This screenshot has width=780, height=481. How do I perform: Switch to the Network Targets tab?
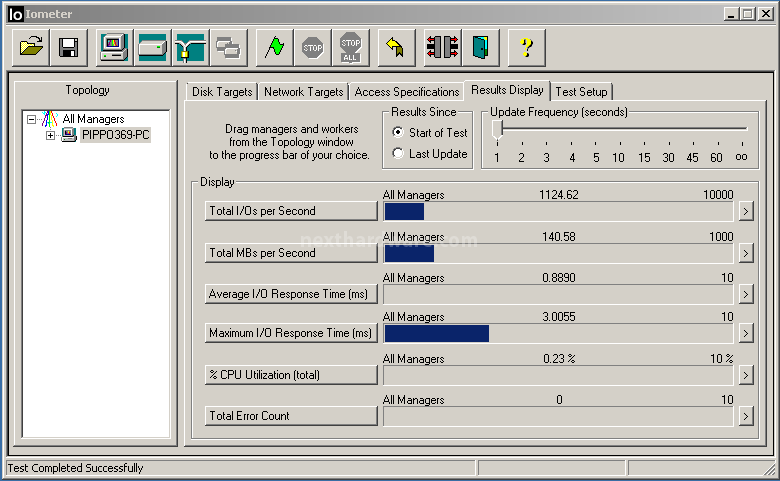[303, 92]
